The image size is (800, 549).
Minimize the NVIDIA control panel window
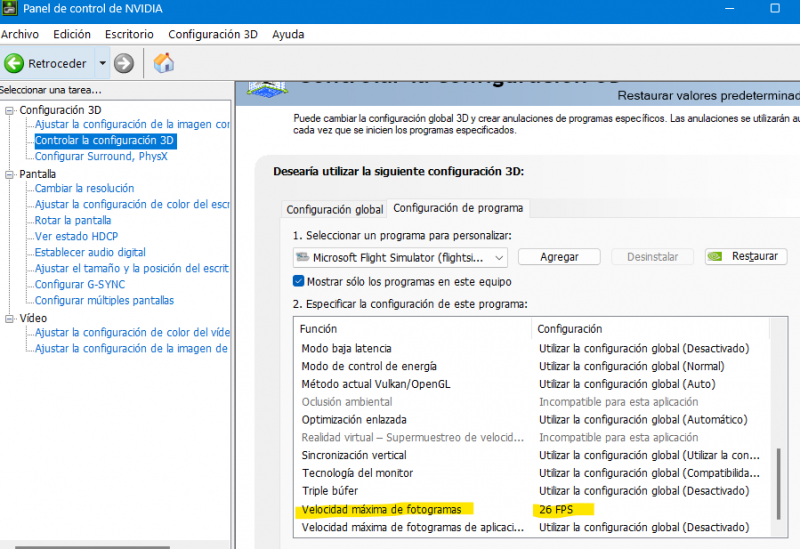(730, 8)
